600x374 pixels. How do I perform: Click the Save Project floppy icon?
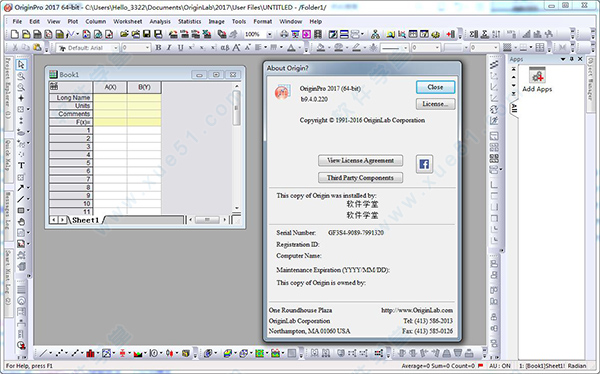[x=146, y=34]
